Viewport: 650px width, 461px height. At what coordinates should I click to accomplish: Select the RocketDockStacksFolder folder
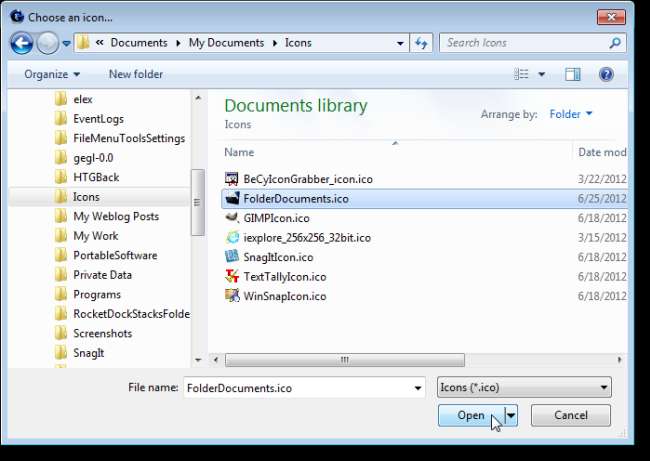131,313
